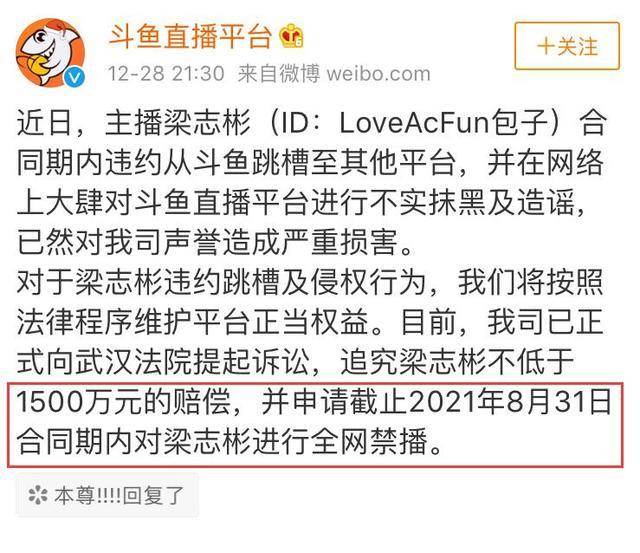Click the line 已然对我司声誉造成严重损害
Screen dimensions: 640x553
216,242
